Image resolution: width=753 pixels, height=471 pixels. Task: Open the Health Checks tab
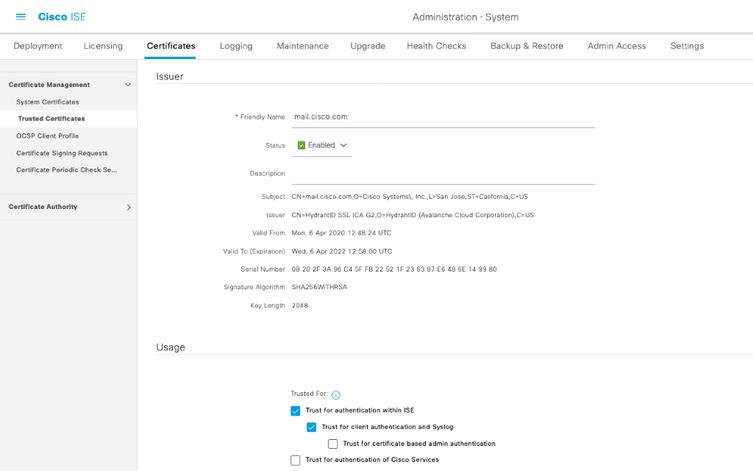(436, 46)
